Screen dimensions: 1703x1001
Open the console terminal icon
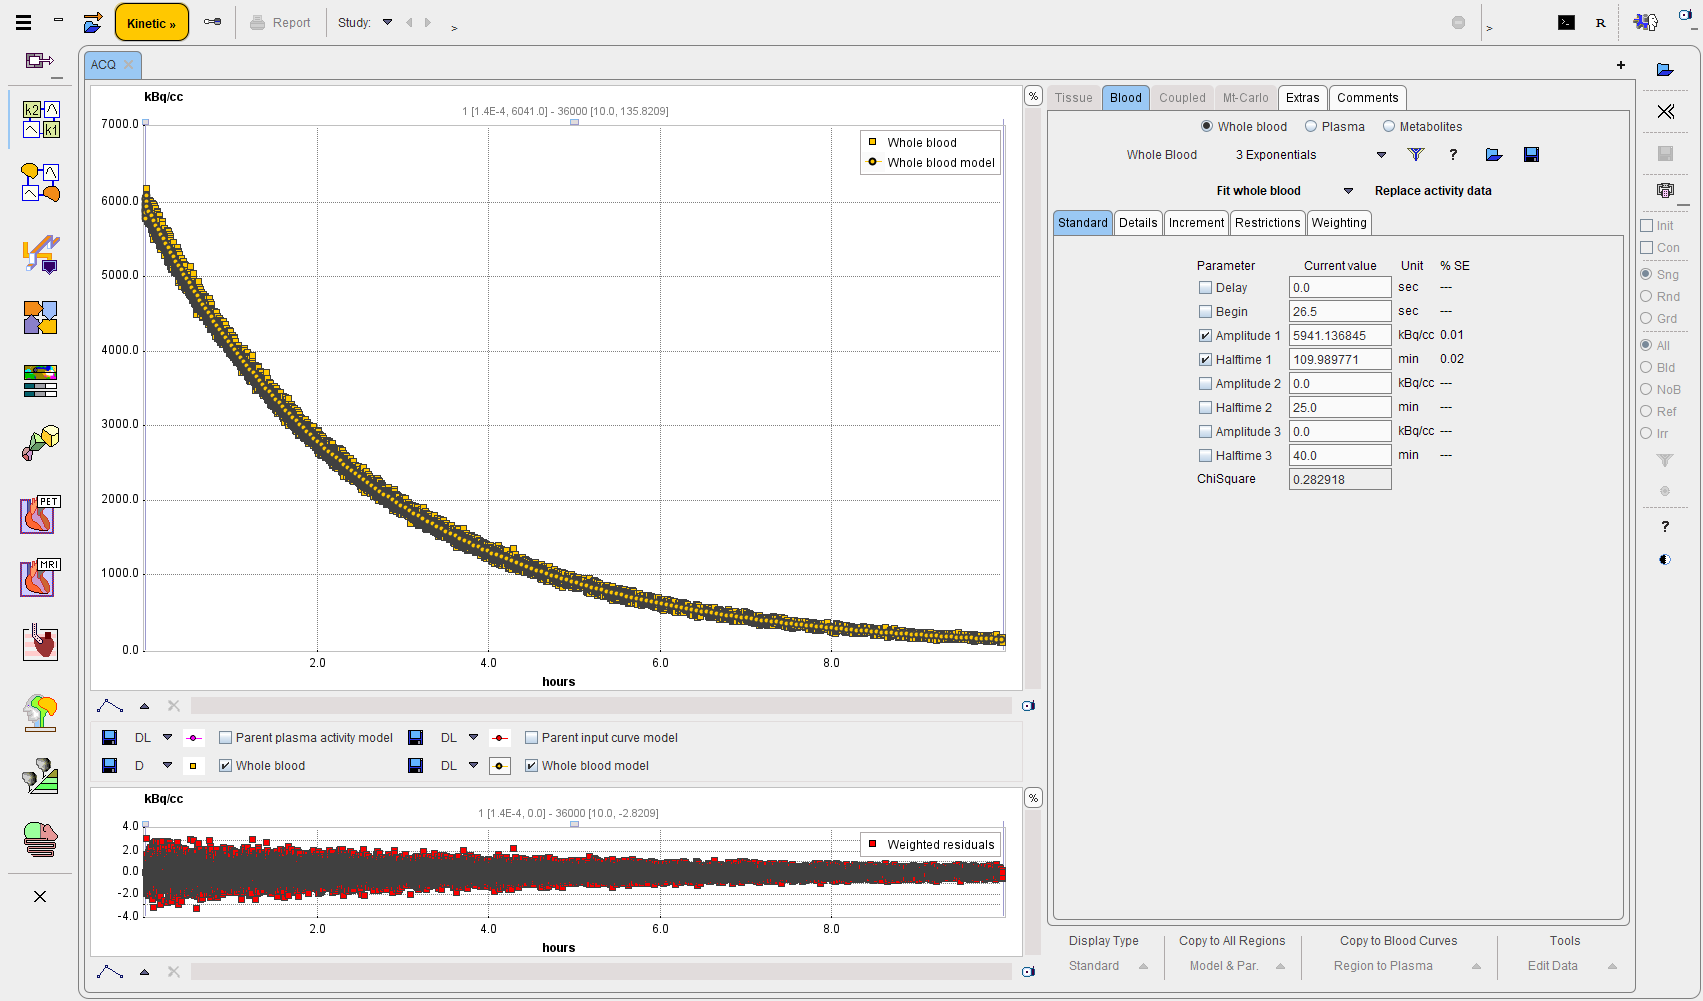[1566, 22]
